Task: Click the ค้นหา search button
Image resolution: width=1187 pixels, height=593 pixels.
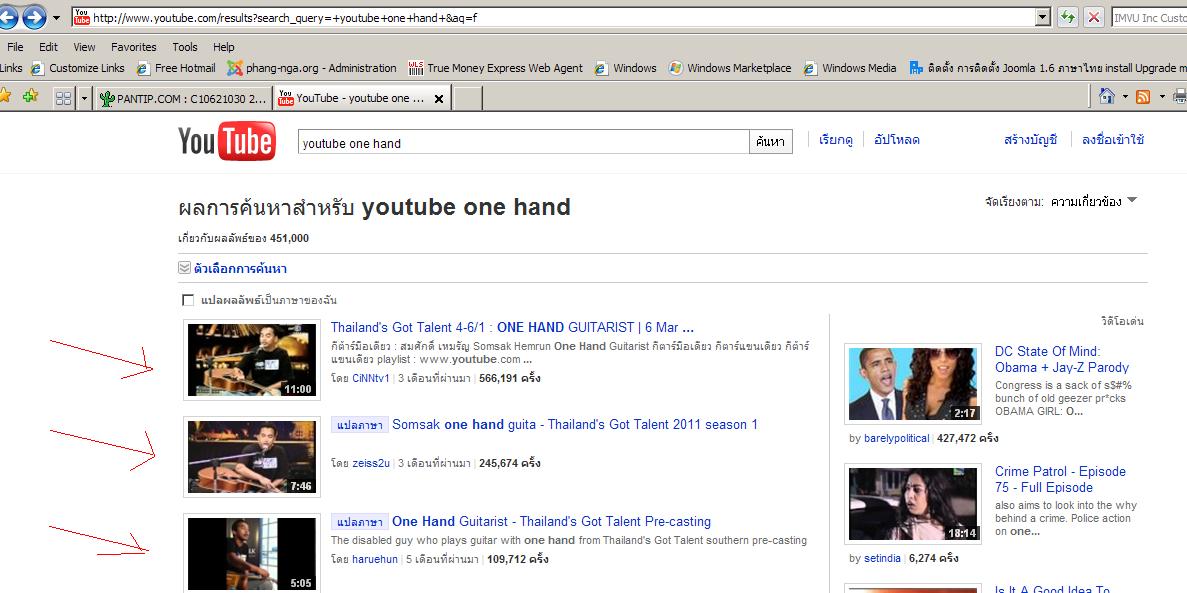Action: tap(771, 142)
